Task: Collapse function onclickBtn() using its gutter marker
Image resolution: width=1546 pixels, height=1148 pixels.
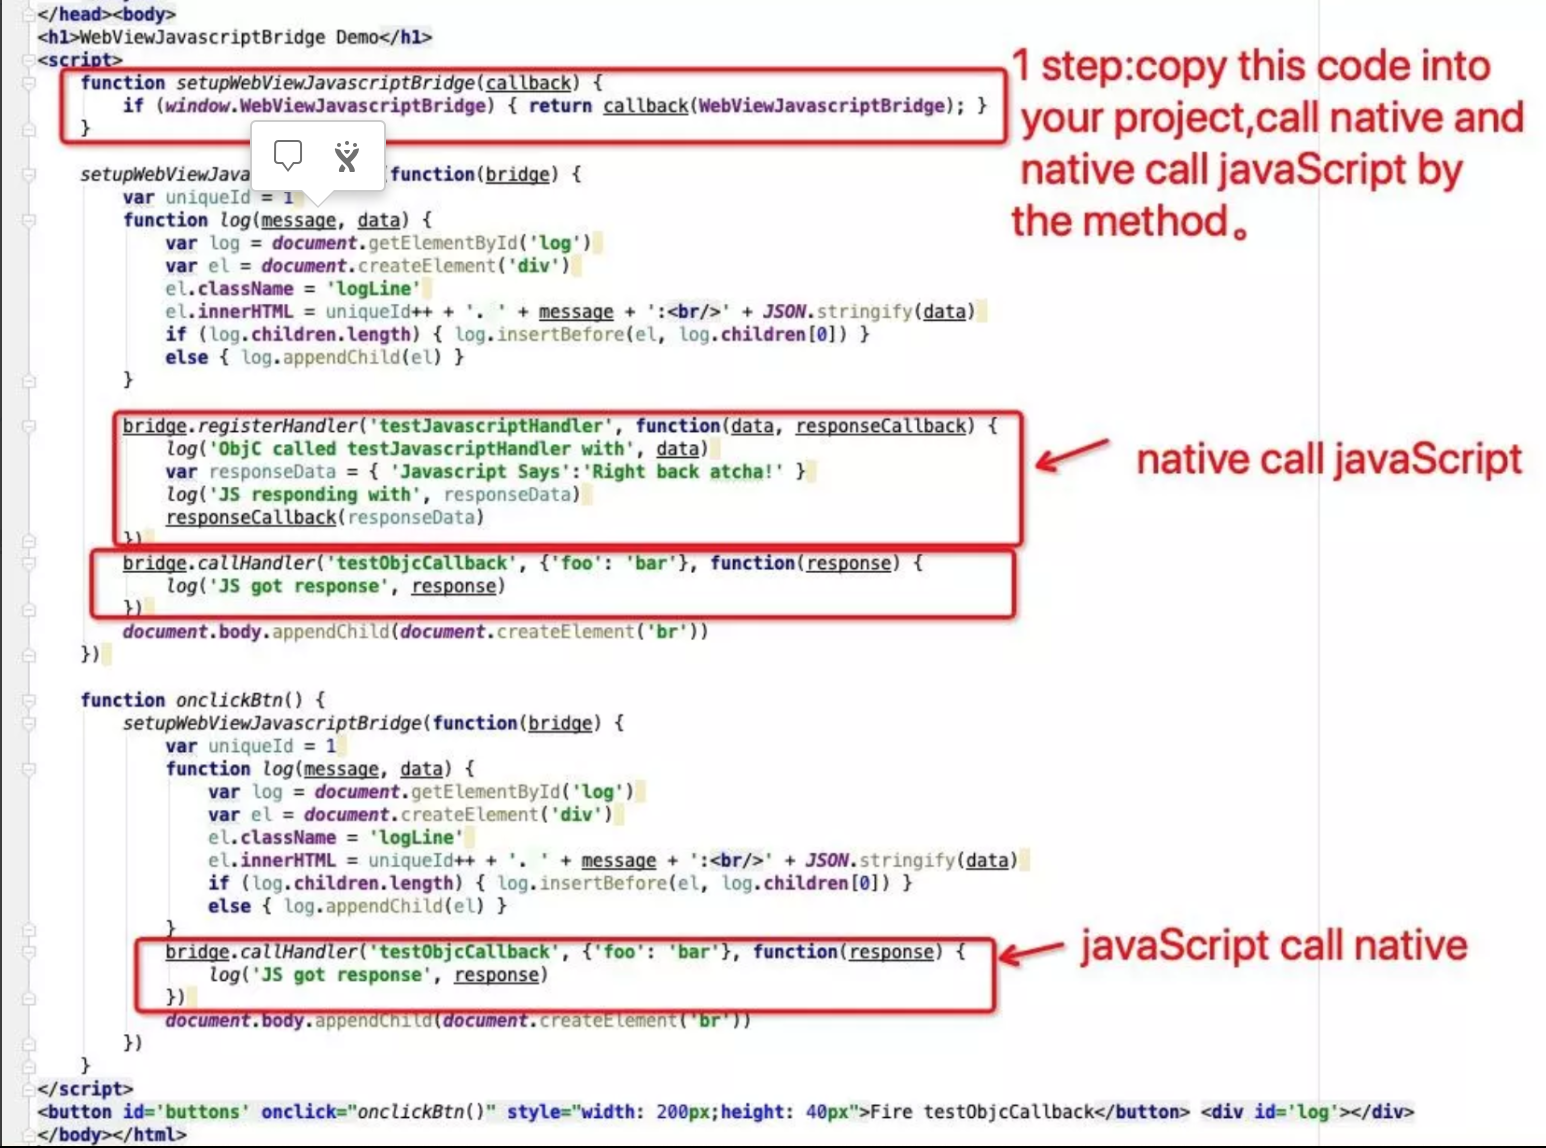Action: point(28,700)
